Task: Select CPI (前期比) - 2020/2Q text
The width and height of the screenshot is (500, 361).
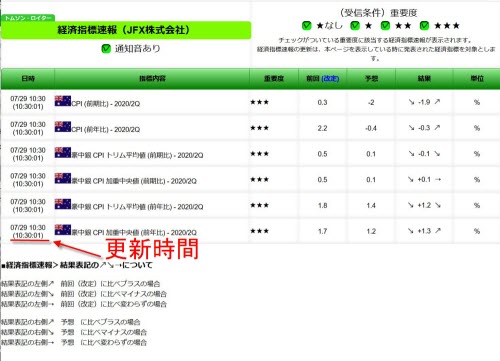Action: 106,104
